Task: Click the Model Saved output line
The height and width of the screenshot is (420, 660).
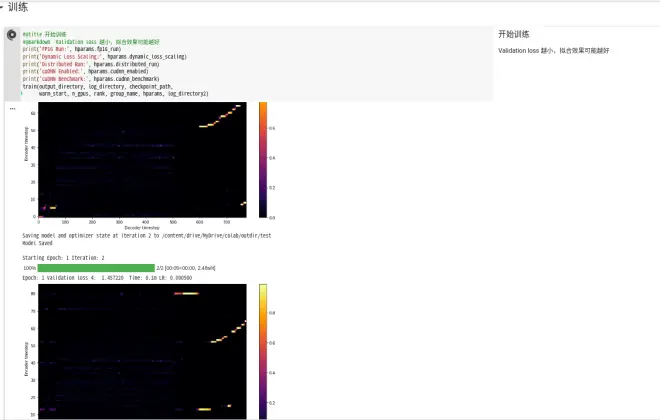Action: click(37, 243)
